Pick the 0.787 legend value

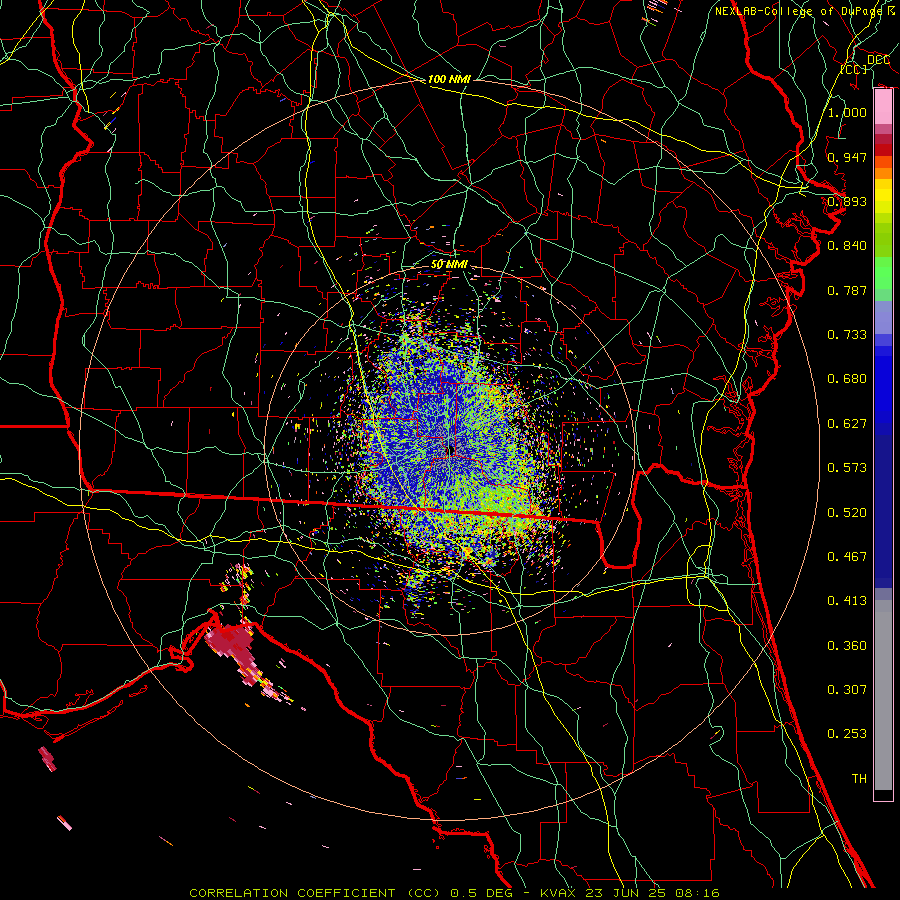pos(847,290)
